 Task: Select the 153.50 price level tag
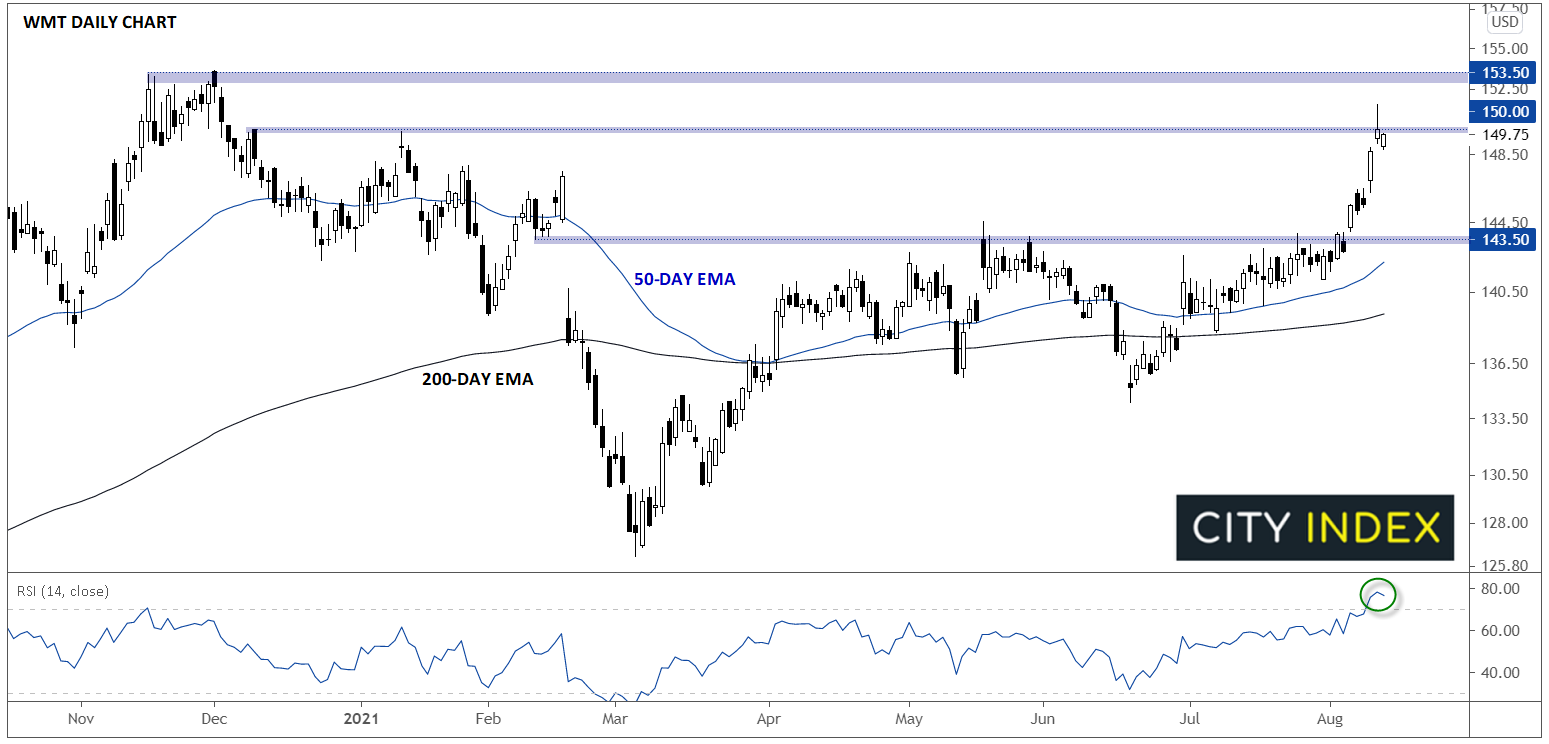[x=1507, y=73]
